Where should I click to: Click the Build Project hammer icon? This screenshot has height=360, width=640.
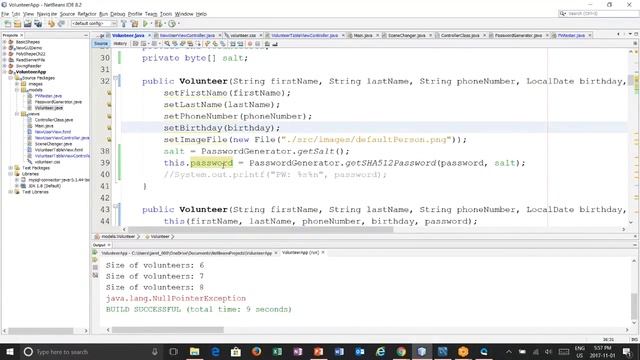tap(124, 24)
